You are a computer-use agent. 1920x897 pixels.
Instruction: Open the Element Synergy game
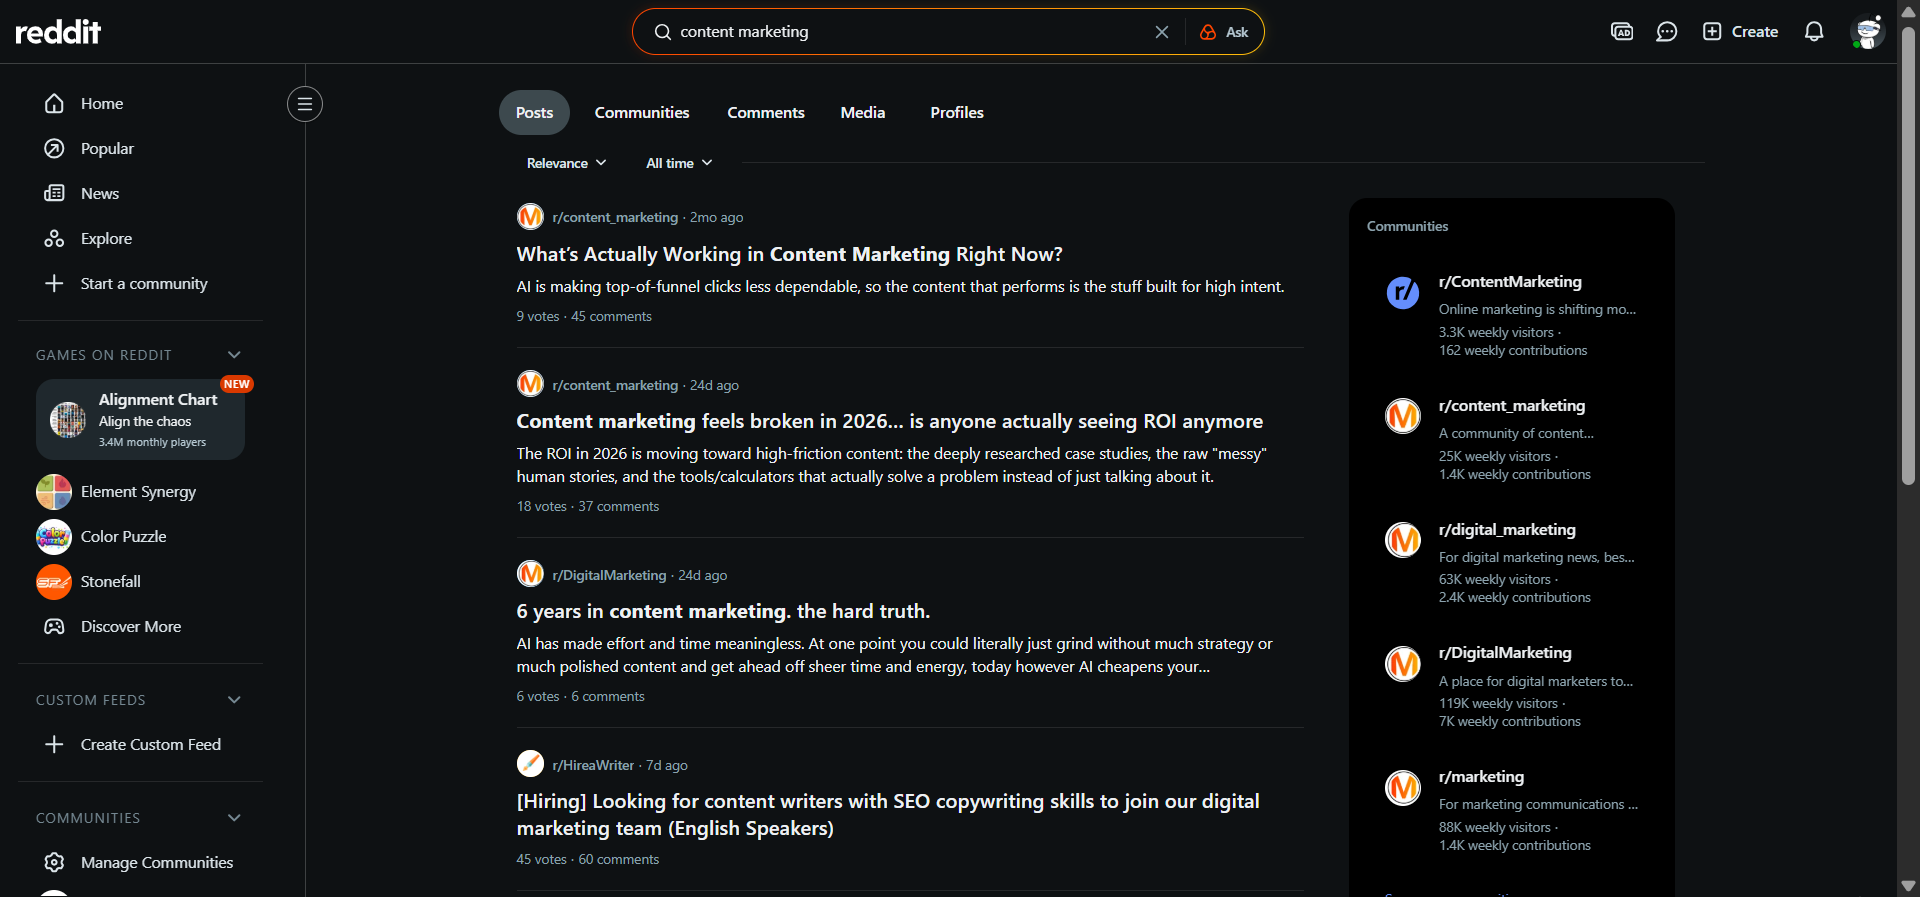click(x=140, y=492)
